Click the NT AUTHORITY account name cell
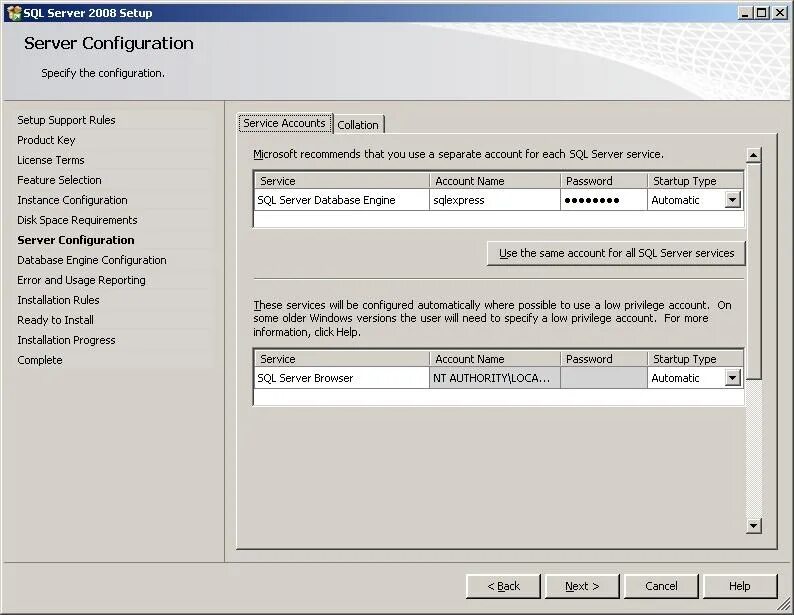The image size is (794, 615). (x=494, y=378)
